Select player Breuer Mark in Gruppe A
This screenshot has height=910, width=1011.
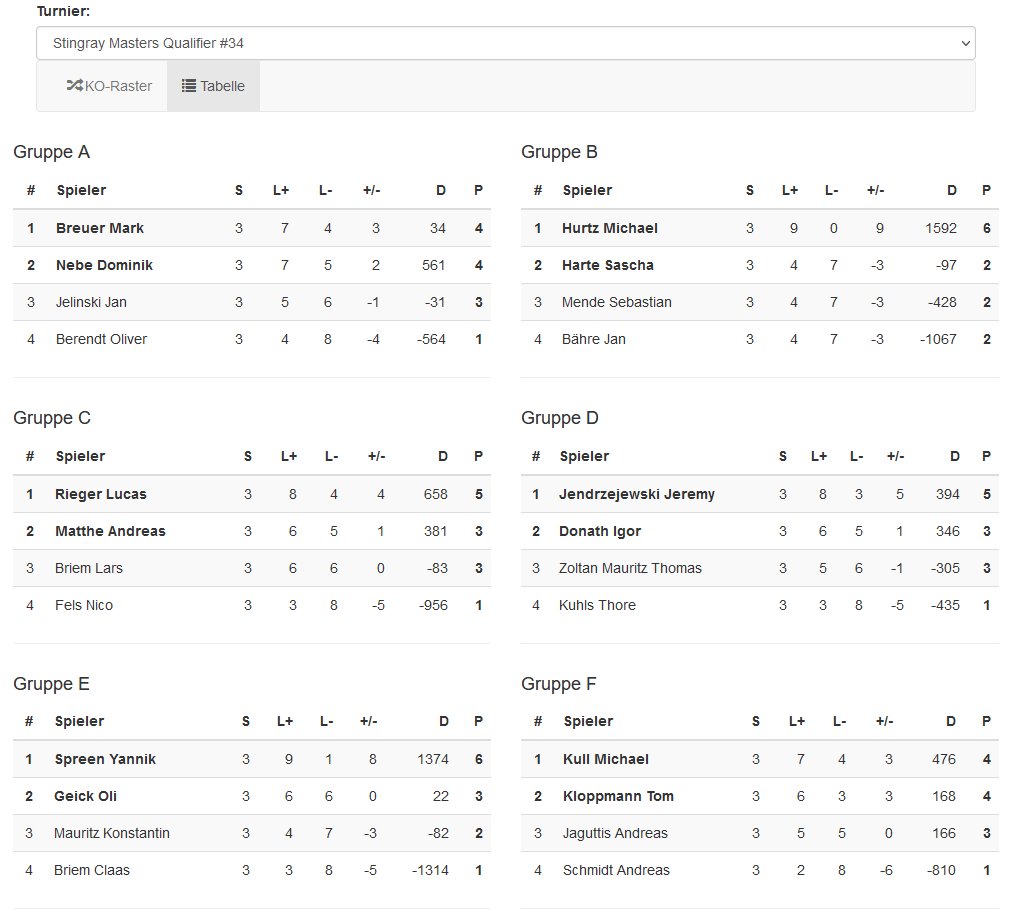100,228
